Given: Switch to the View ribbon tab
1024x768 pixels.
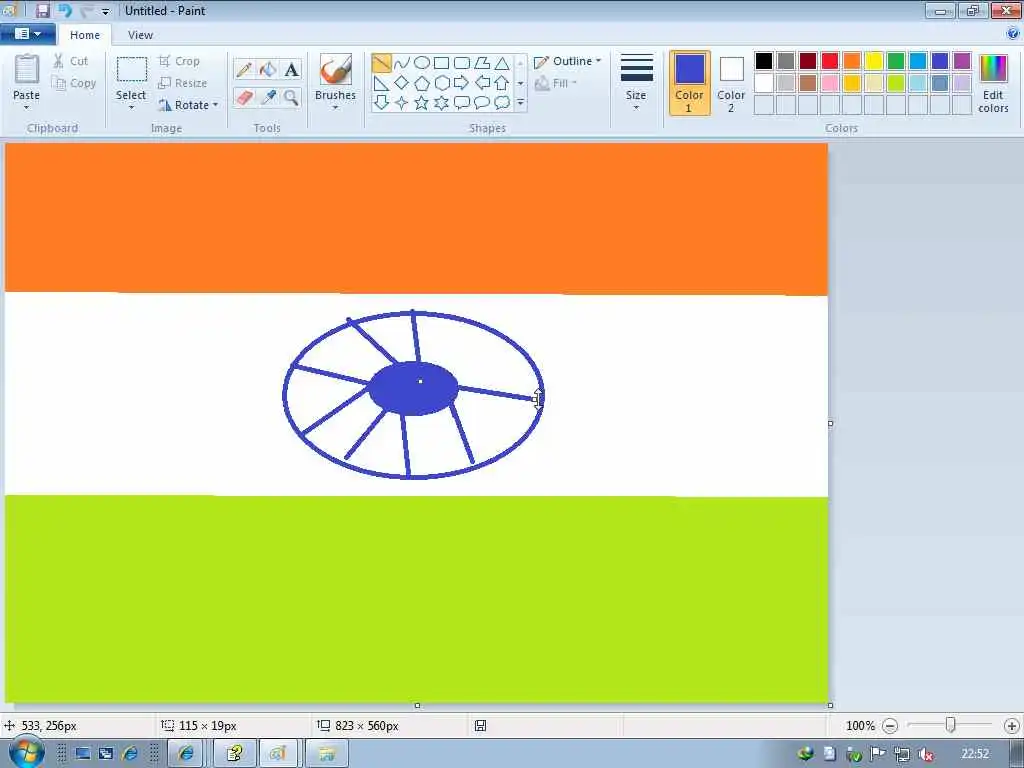Looking at the screenshot, I should [x=140, y=35].
